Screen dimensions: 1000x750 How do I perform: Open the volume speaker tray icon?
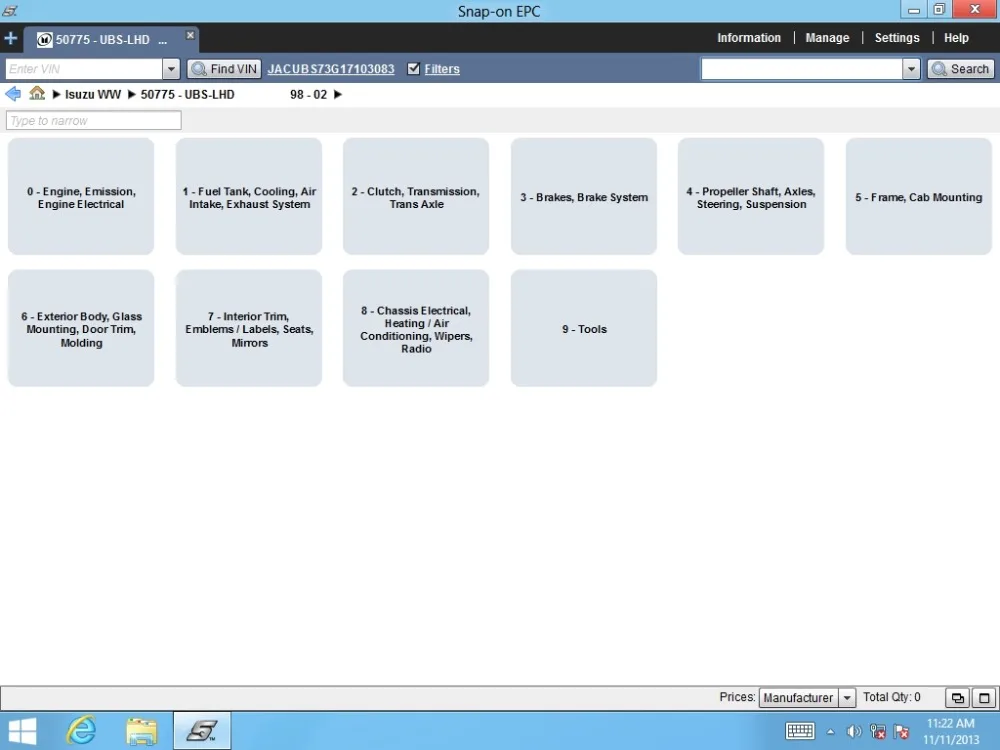(x=853, y=732)
